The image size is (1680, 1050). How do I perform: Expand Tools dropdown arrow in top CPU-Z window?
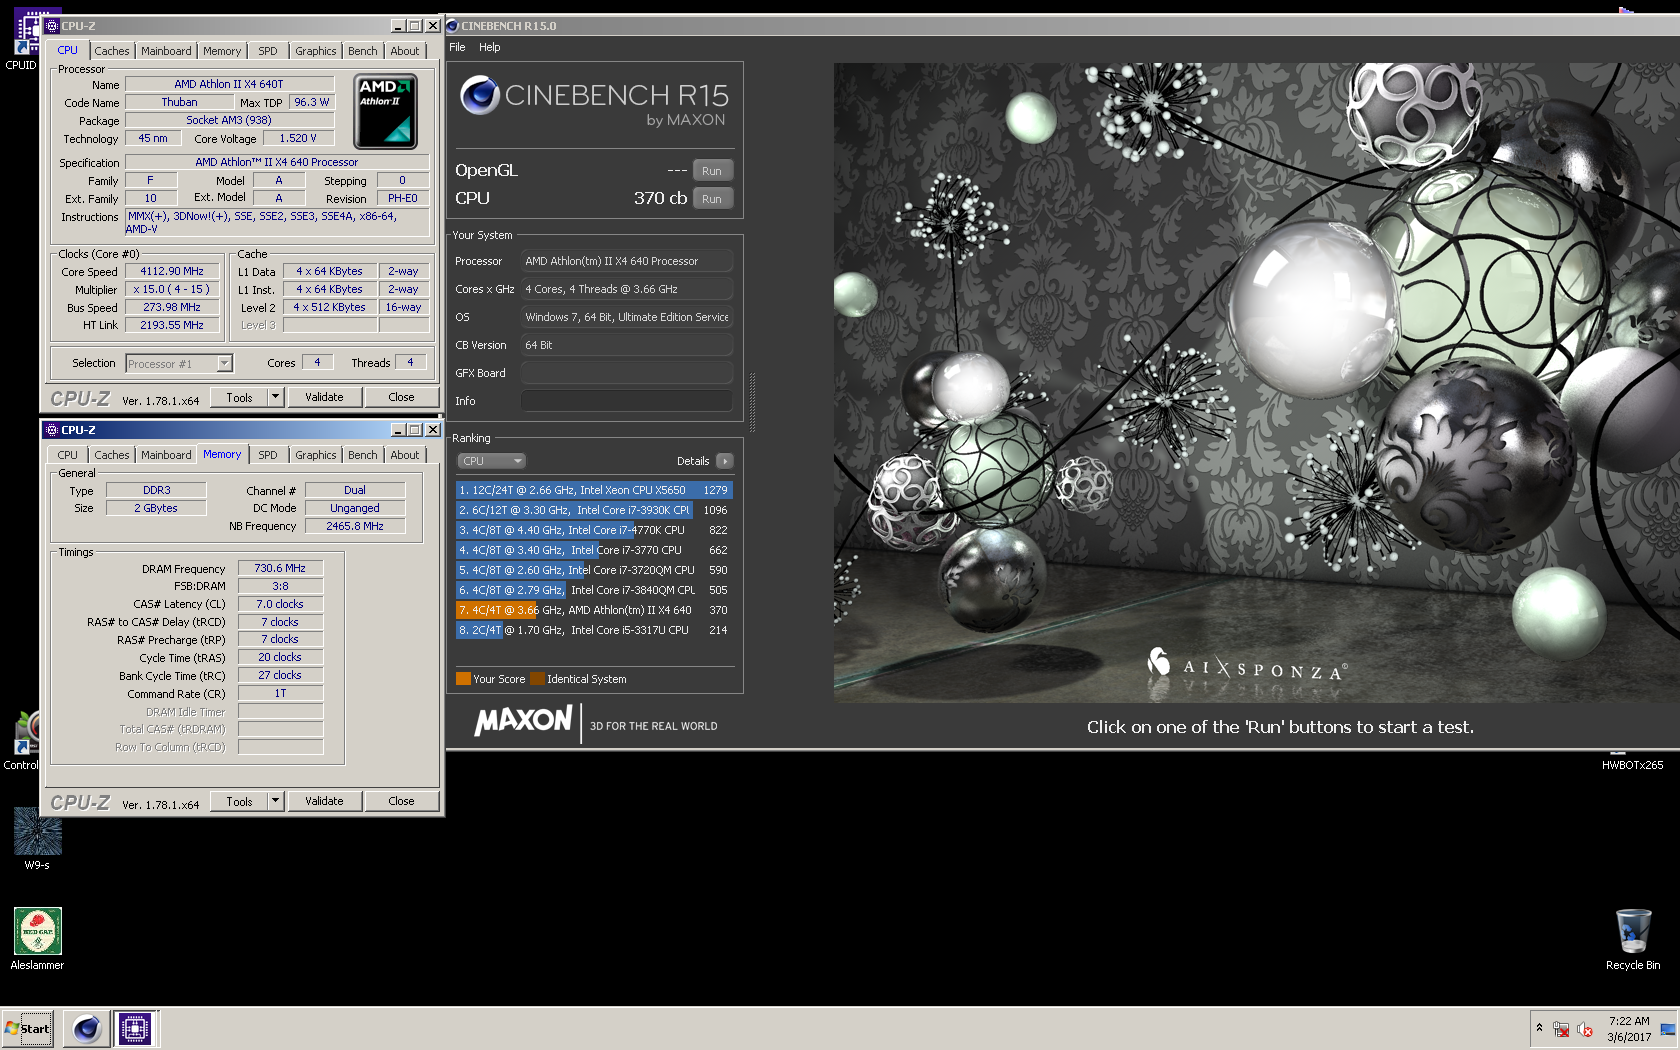point(275,397)
